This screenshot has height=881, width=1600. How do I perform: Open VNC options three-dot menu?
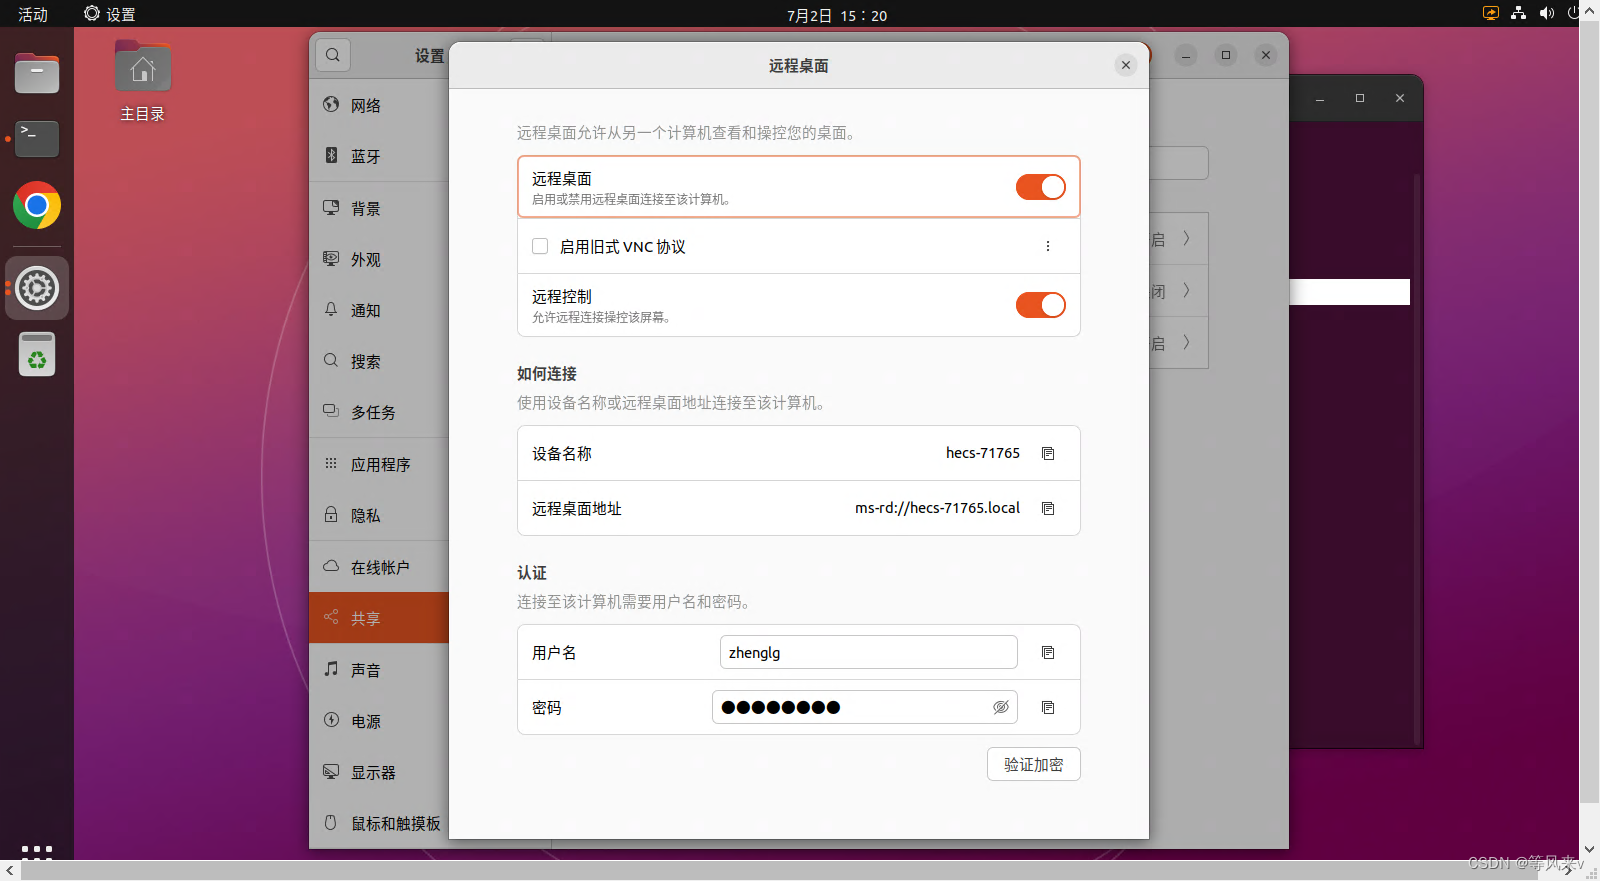pyautogui.click(x=1048, y=246)
